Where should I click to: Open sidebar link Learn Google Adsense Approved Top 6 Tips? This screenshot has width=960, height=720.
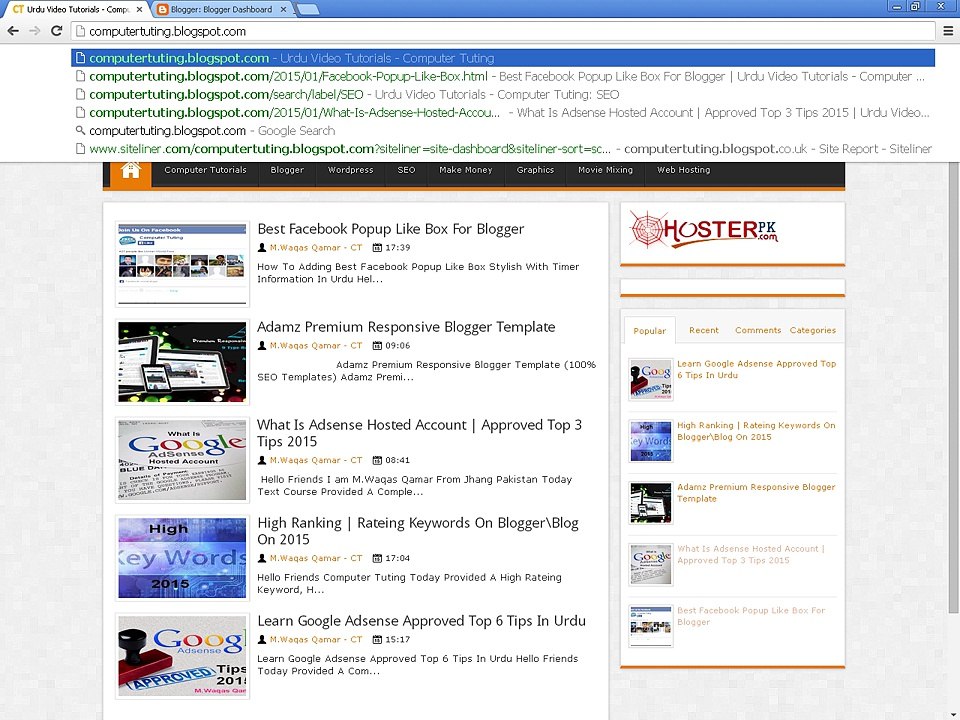[x=756, y=369]
